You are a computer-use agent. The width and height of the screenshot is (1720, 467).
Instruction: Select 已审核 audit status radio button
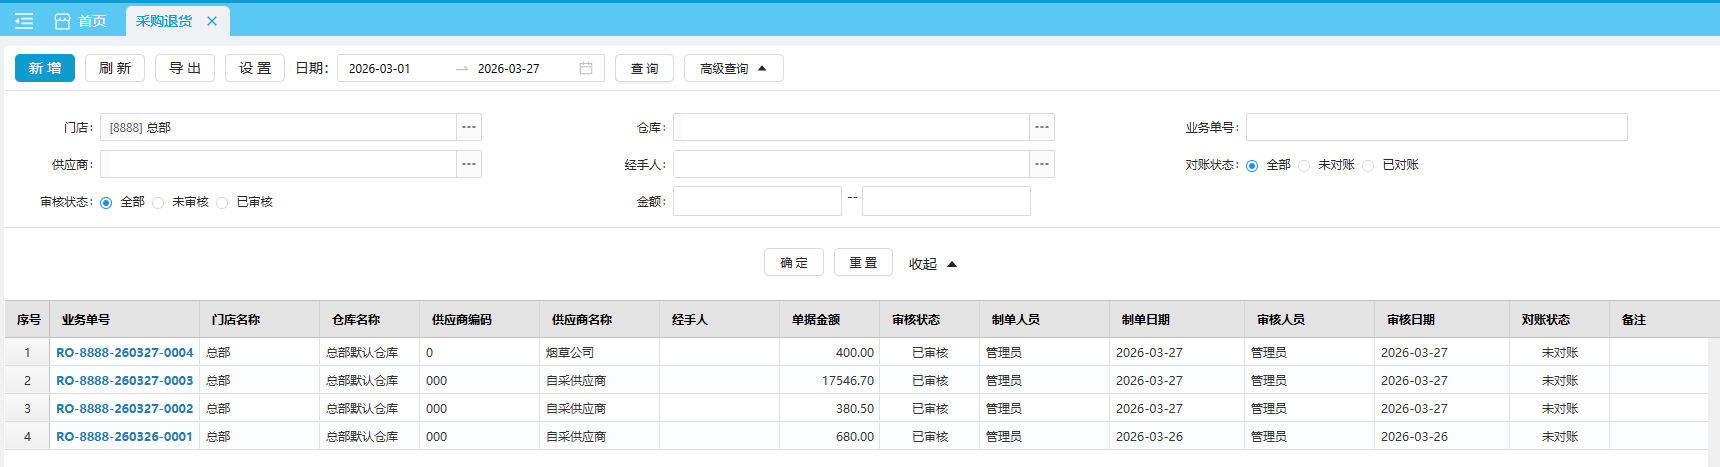(223, 203)
